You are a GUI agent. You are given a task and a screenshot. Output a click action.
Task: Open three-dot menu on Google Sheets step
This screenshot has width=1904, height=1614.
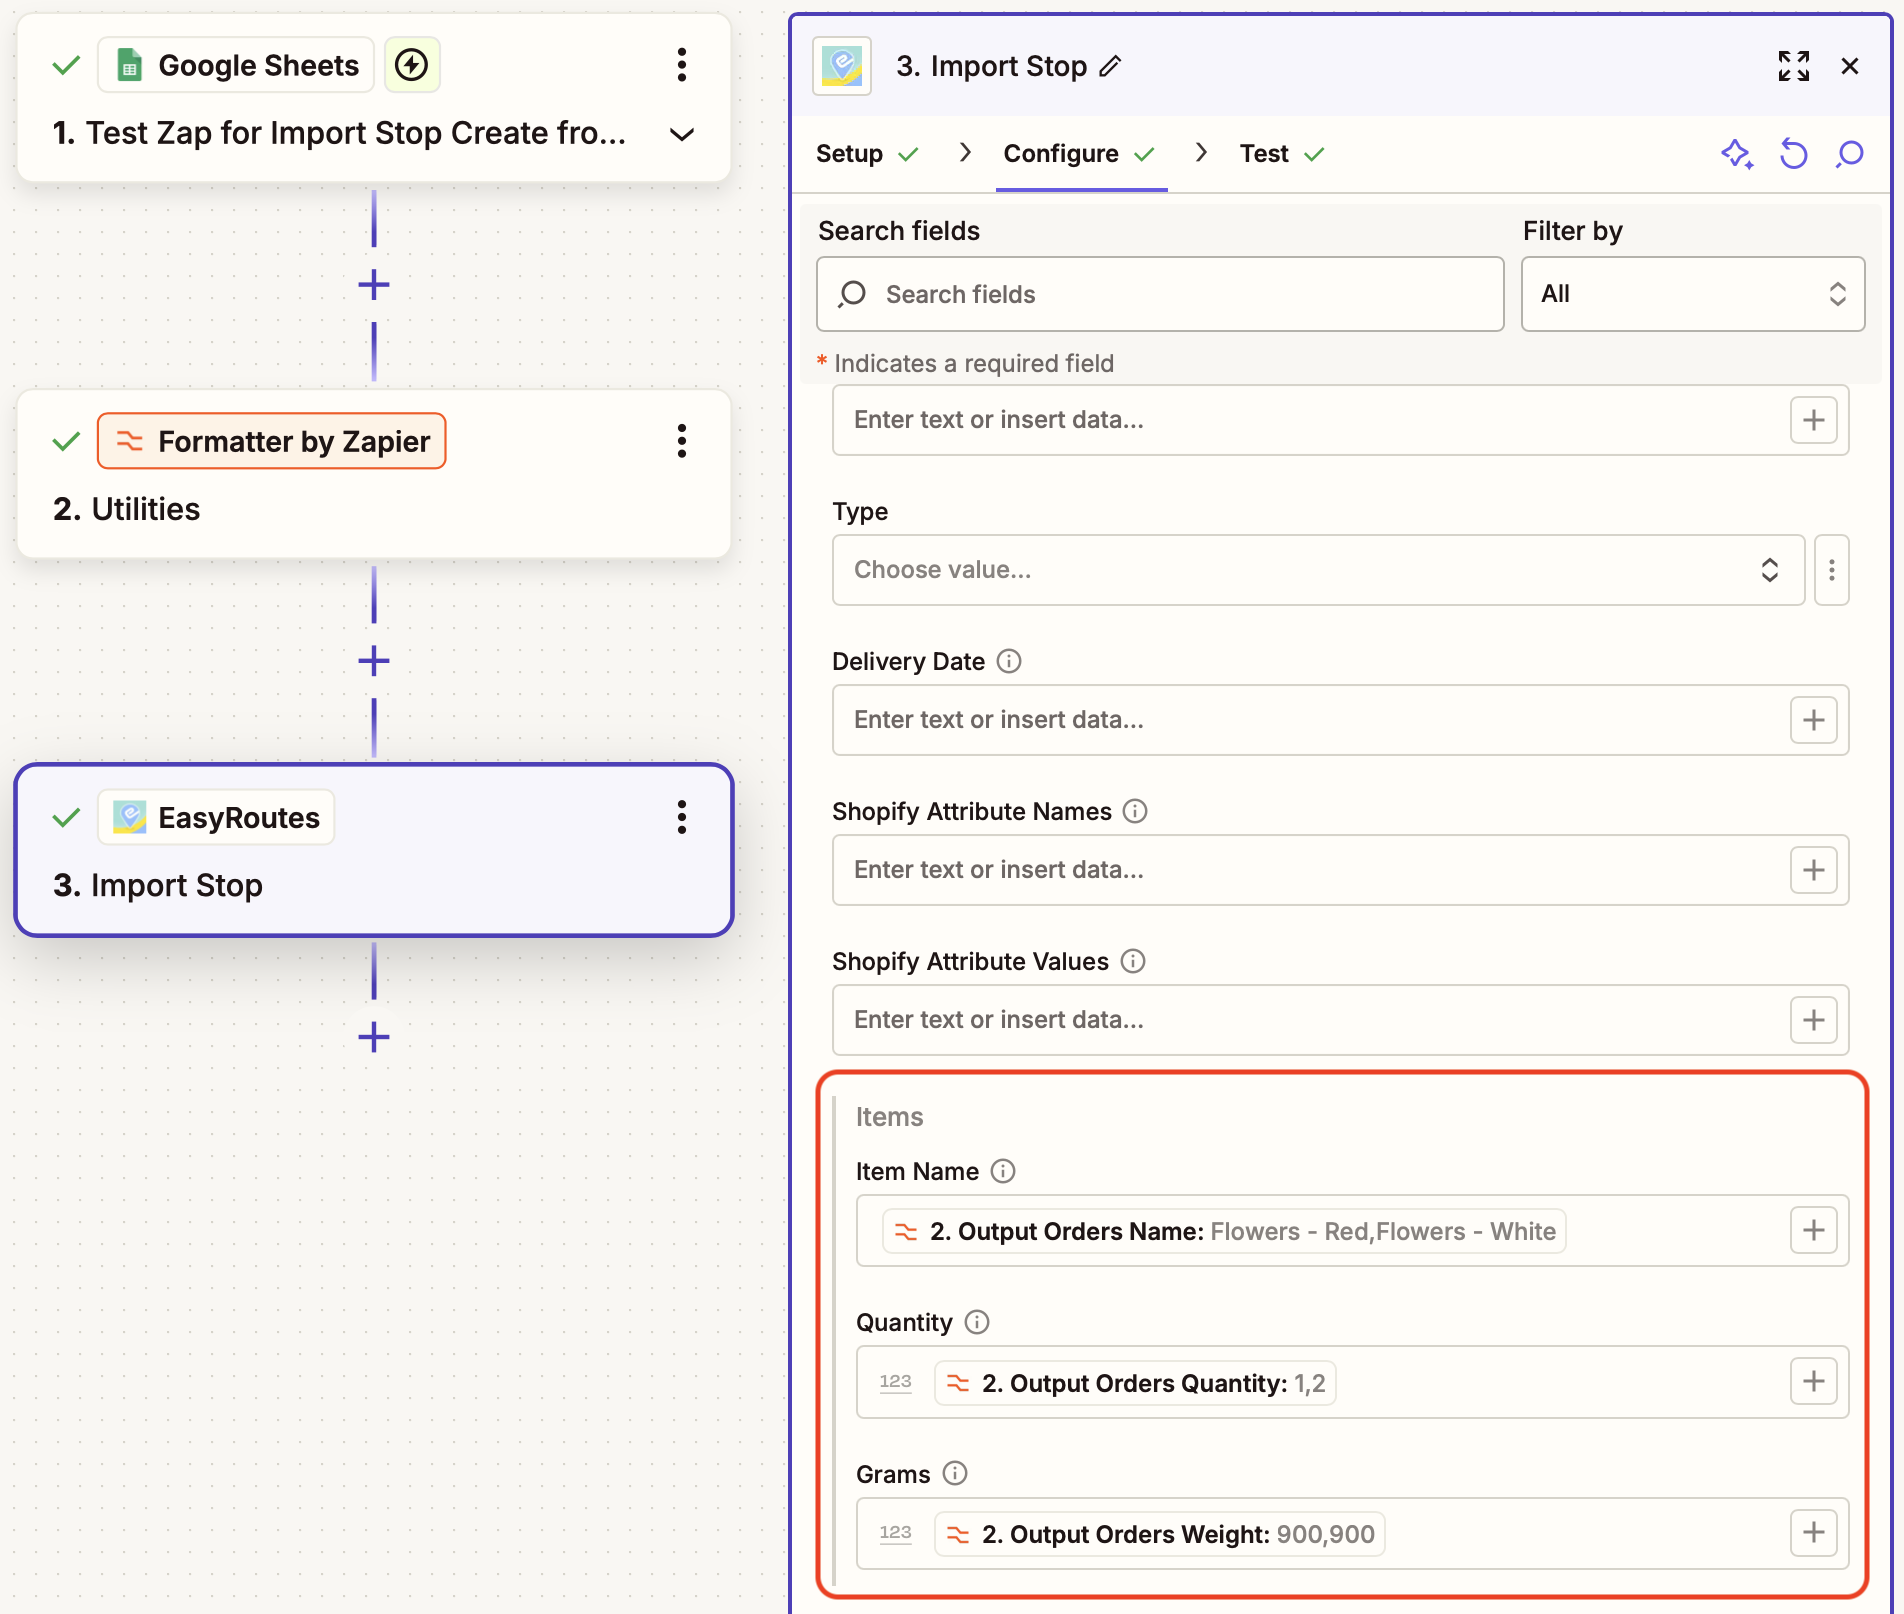point(682,65)
